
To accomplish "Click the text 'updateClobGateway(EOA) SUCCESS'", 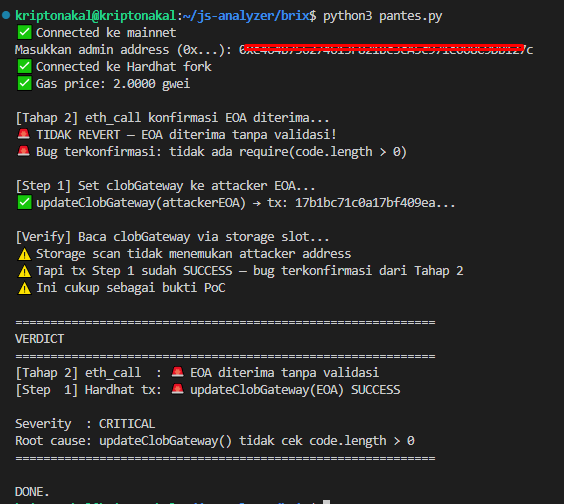I will click(x=295, y=390).
